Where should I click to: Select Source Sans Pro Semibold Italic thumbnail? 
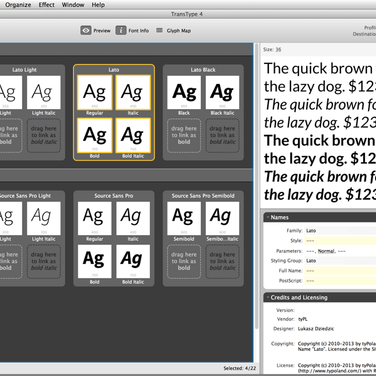(222, 218)
